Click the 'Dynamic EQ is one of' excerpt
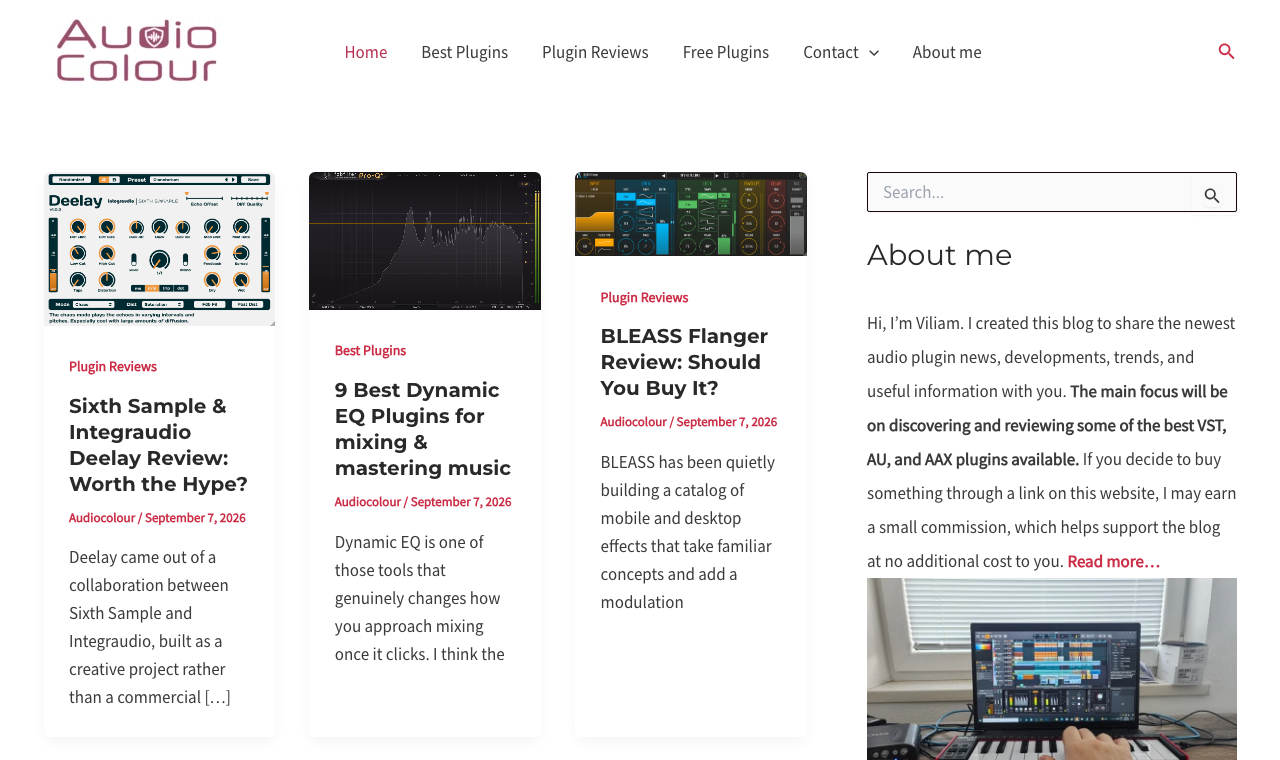 coord(420,598)
